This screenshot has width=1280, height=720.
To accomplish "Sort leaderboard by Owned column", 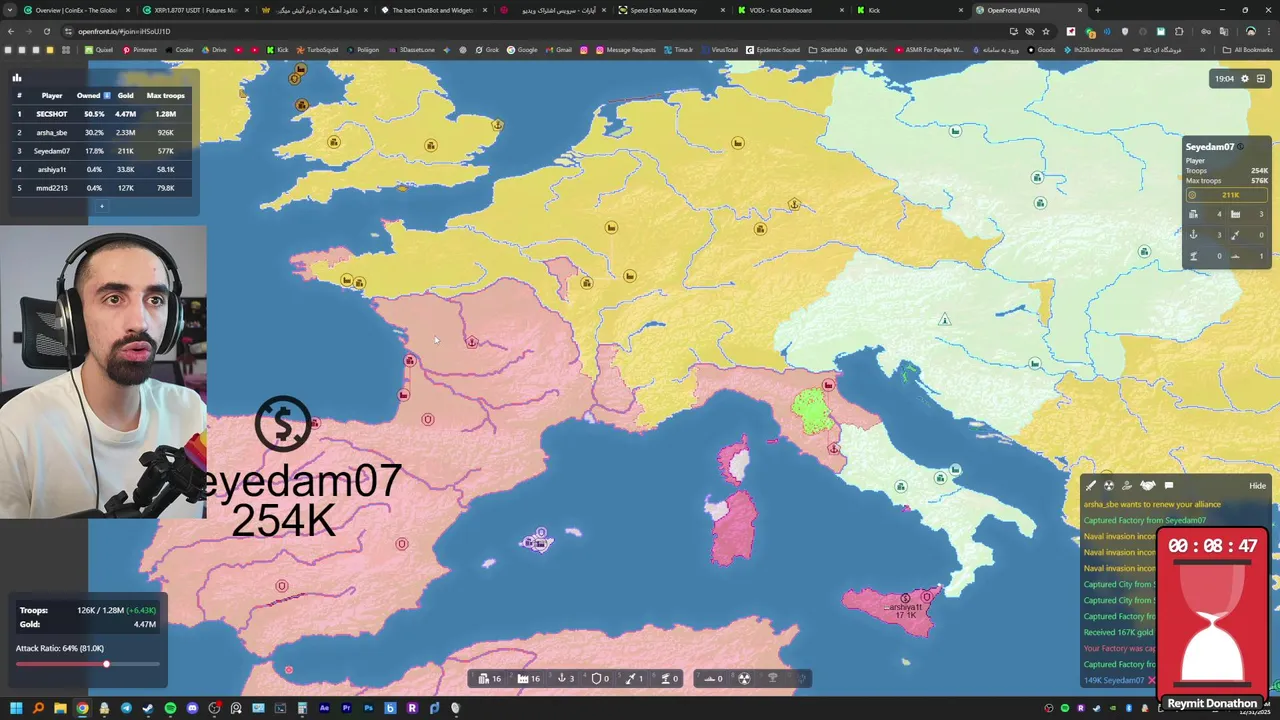I will click(x=93, y=95).
